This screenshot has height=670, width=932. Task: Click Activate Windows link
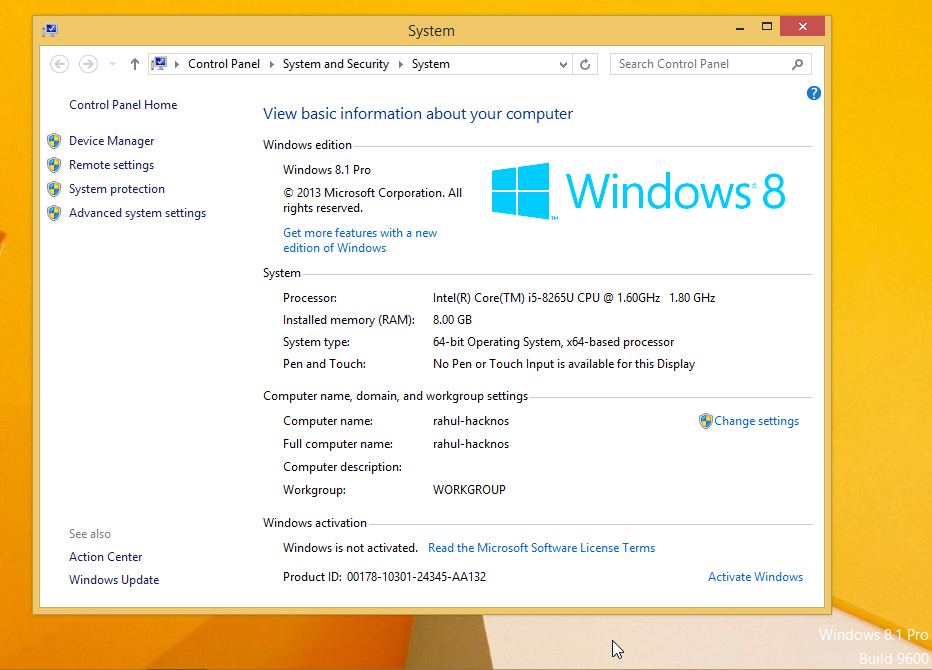click(x=755, y=577)
